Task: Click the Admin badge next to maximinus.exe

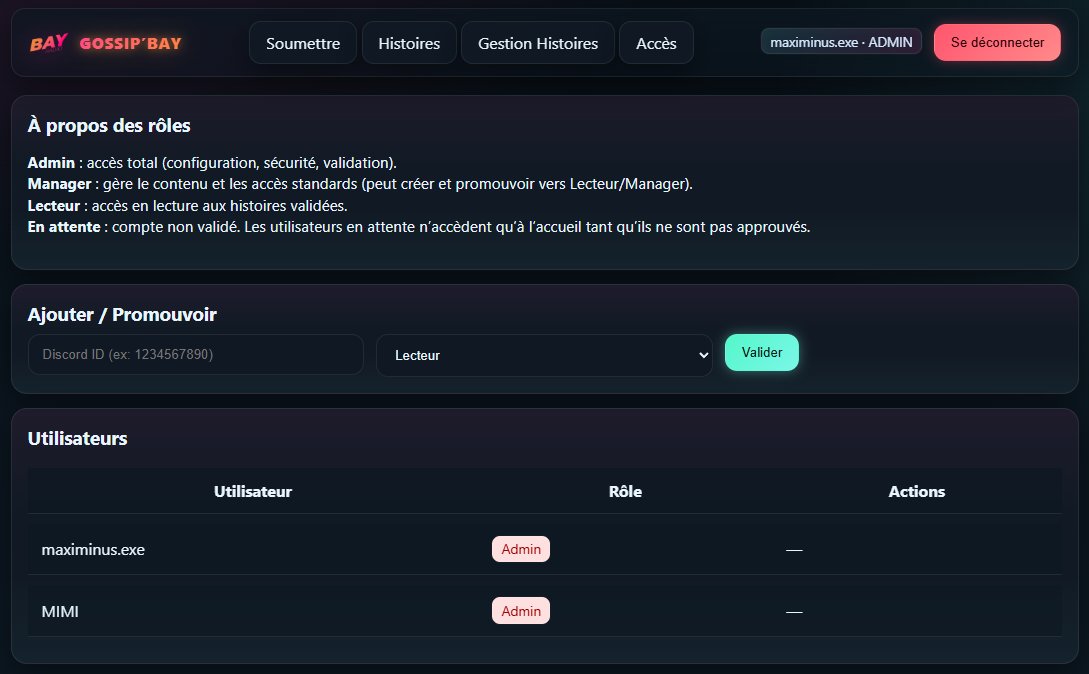Action: pyautogui.click(x=520, y=549)
